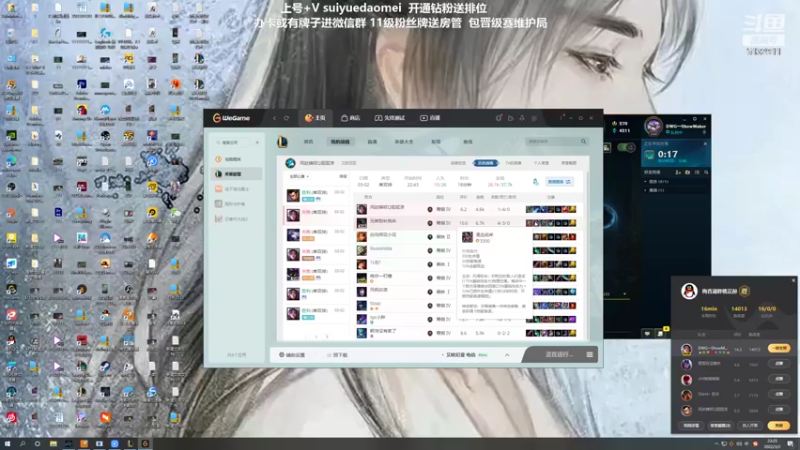Add an application with the sidebar plus button
The image size is (800, 450).
257,142
